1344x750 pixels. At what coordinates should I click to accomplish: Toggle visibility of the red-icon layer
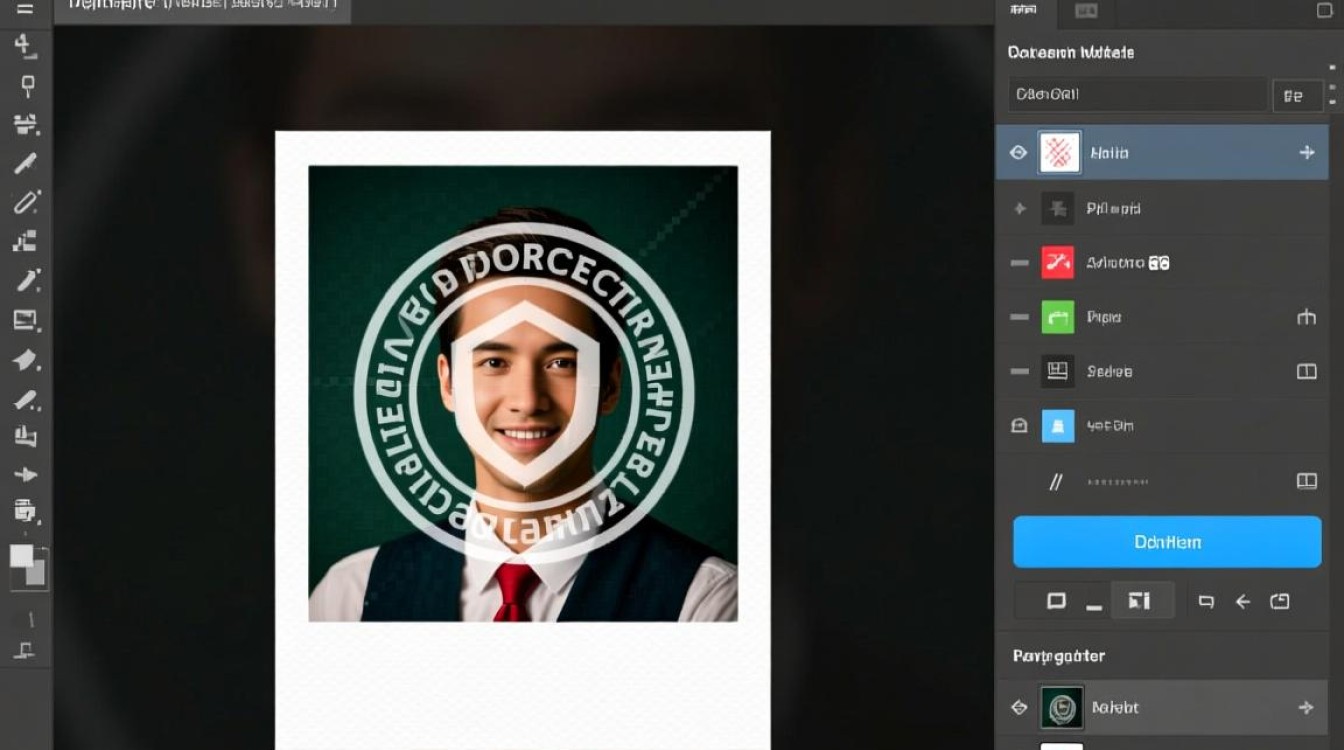[1019, 263]
